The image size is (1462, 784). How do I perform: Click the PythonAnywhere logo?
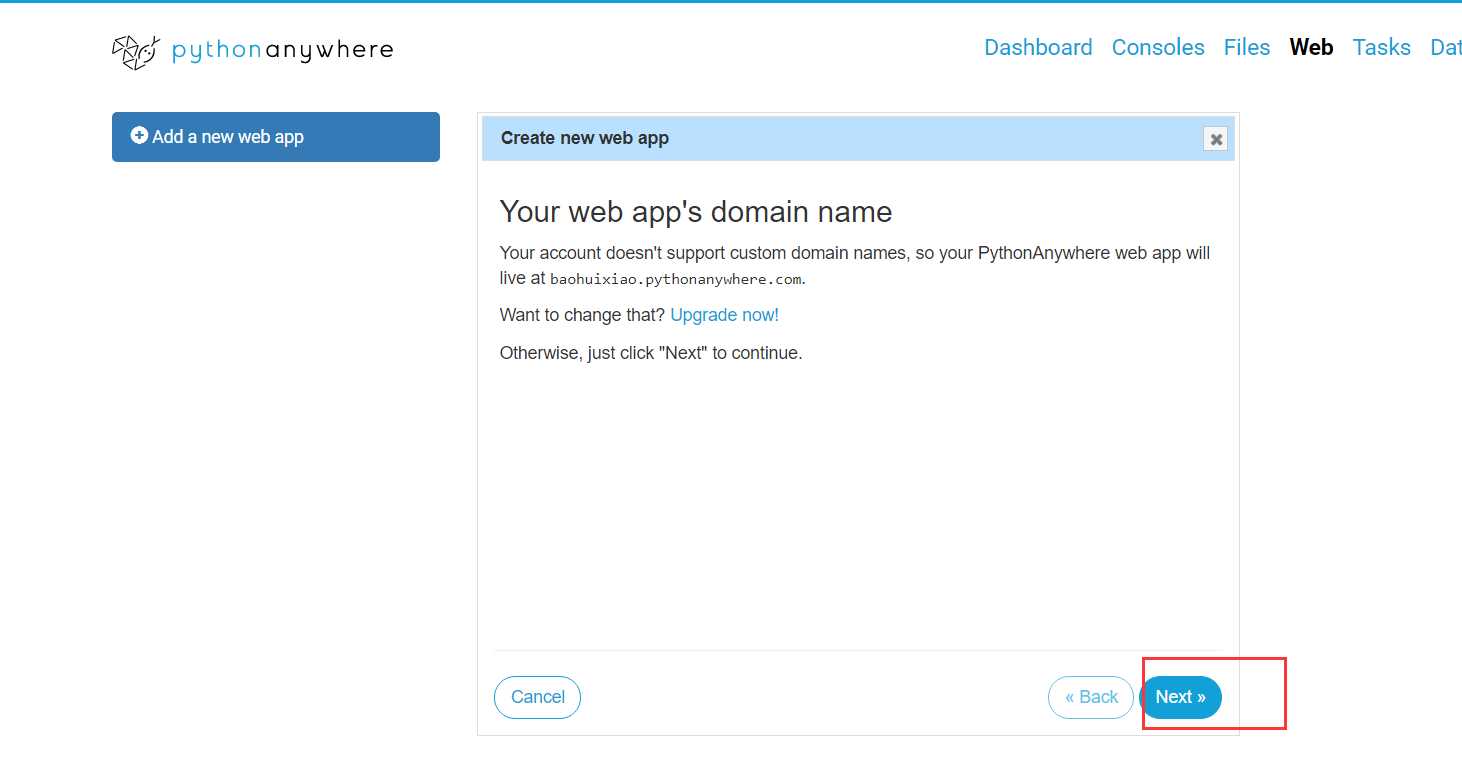(252, 50)
